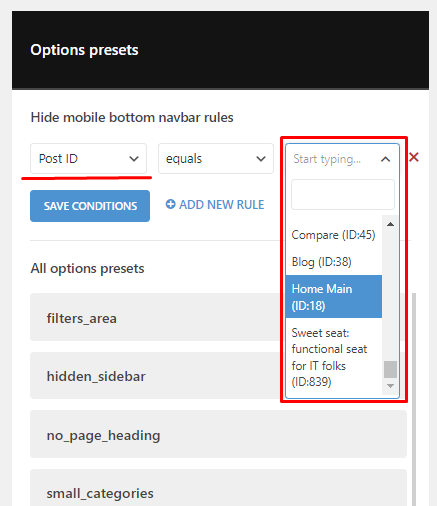The height and width of the screenshot is (506, 437).
Task: Focus the search field inside dropdown
Action: coord(343,195)
